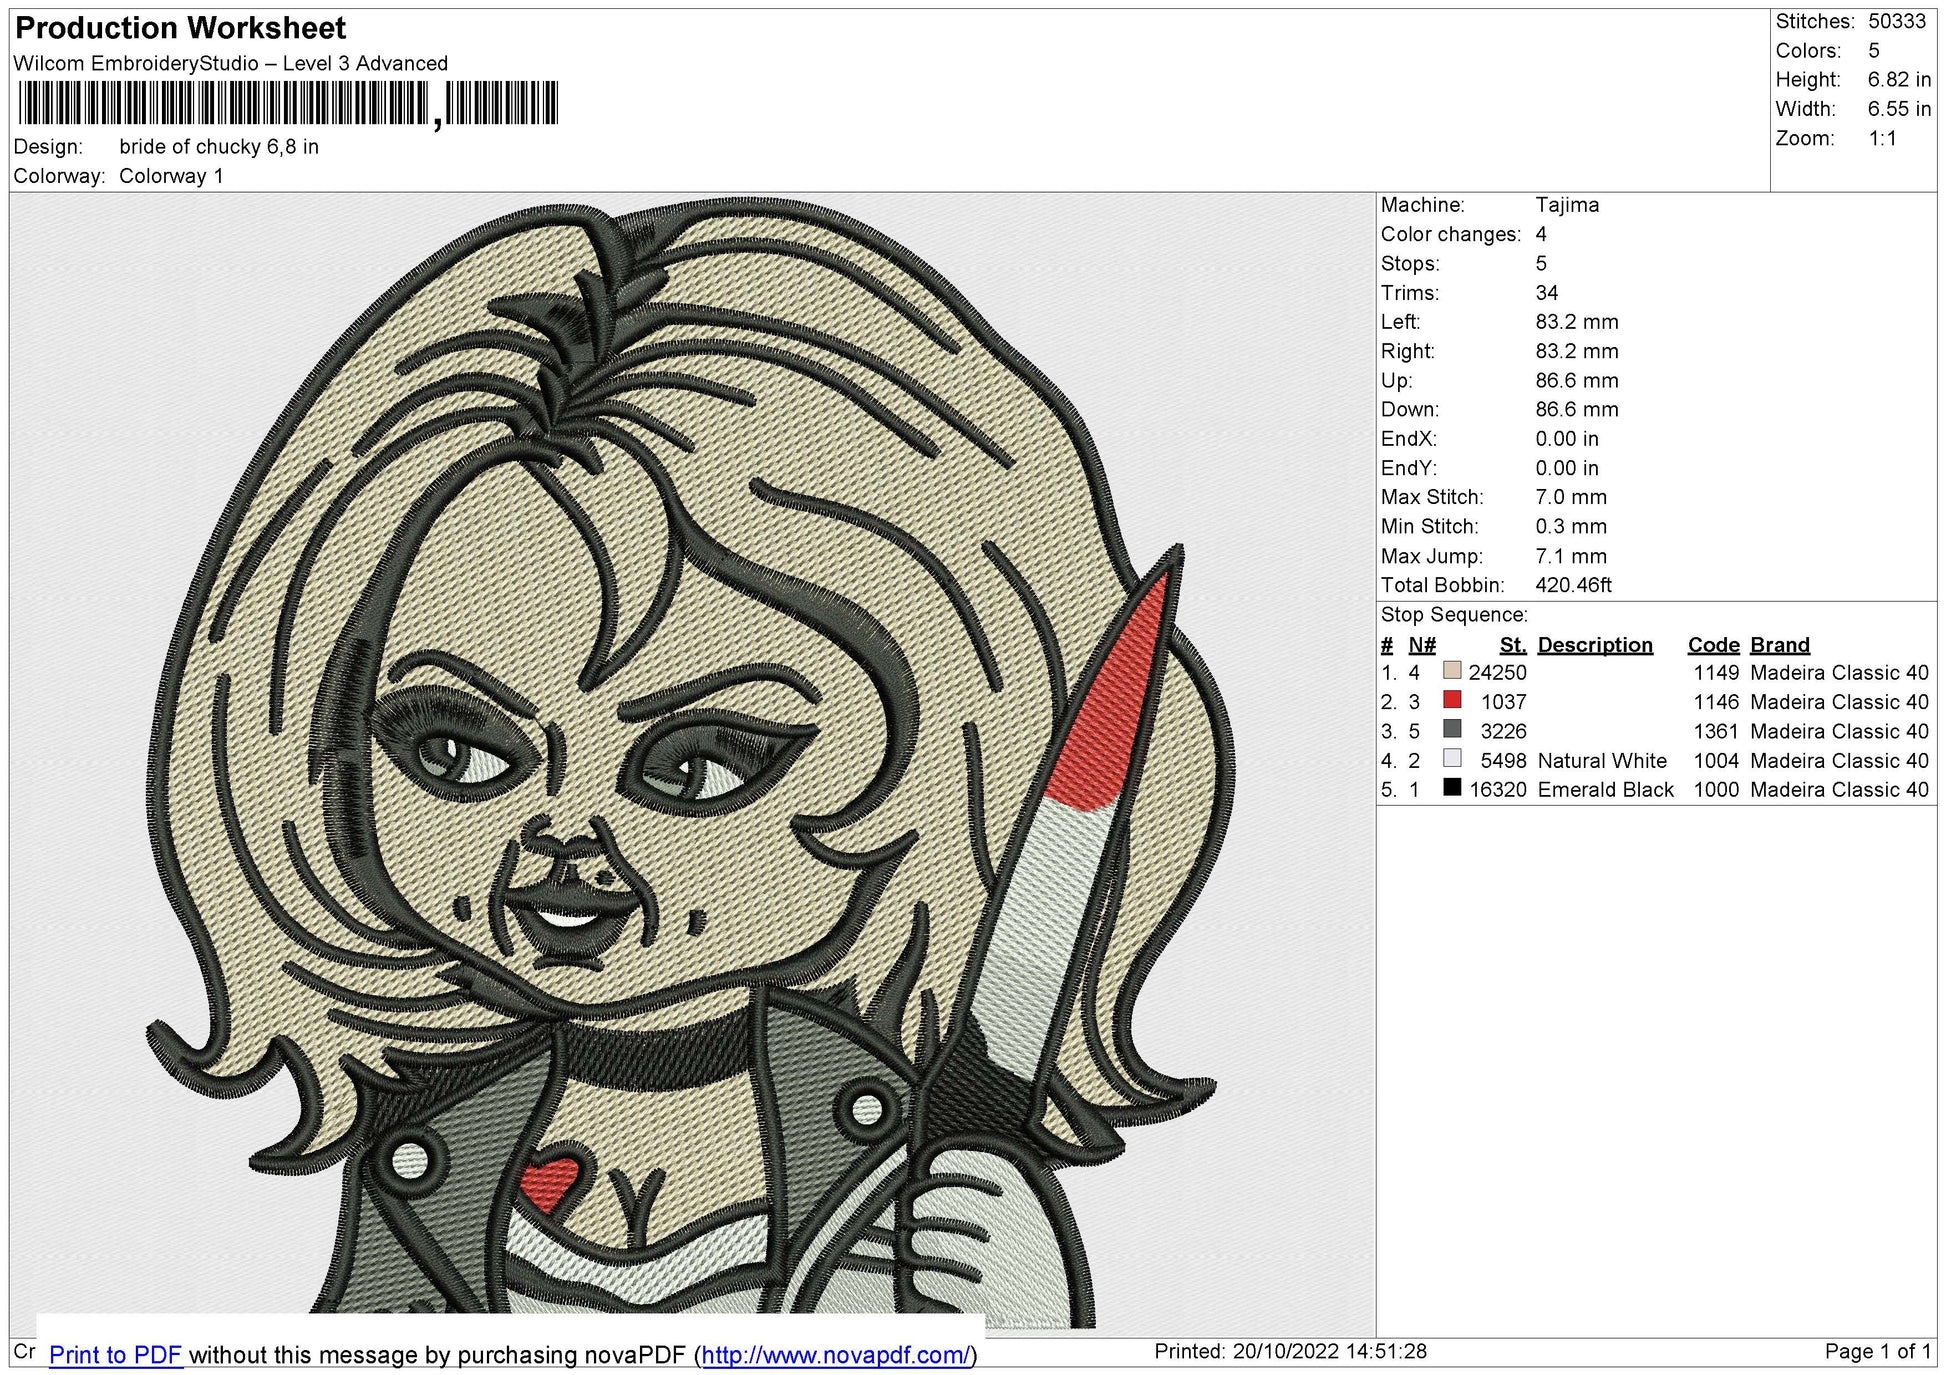Click the Left value 83.2 mm

(x=1577, y=322)
